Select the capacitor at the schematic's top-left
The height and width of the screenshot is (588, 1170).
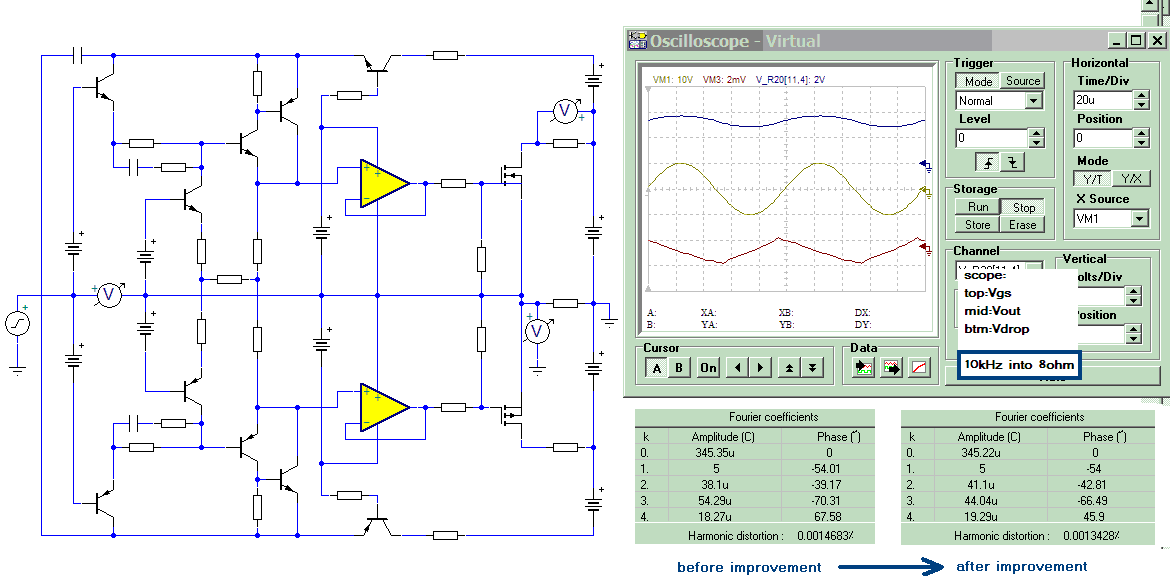point(78,54)
